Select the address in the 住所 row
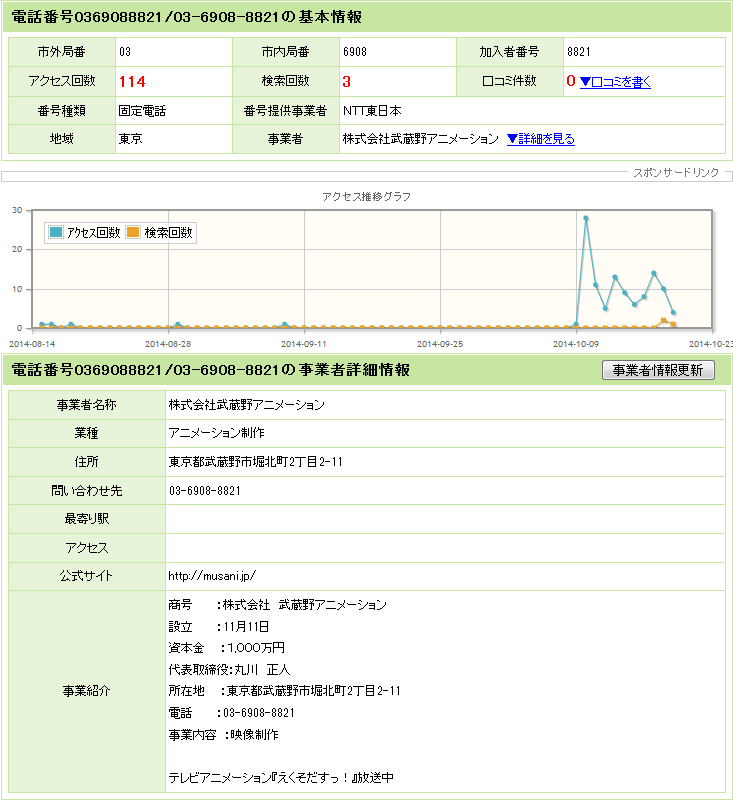Image resolution: width=733 pixels, height=805 pixels. (x=255, y=462)
